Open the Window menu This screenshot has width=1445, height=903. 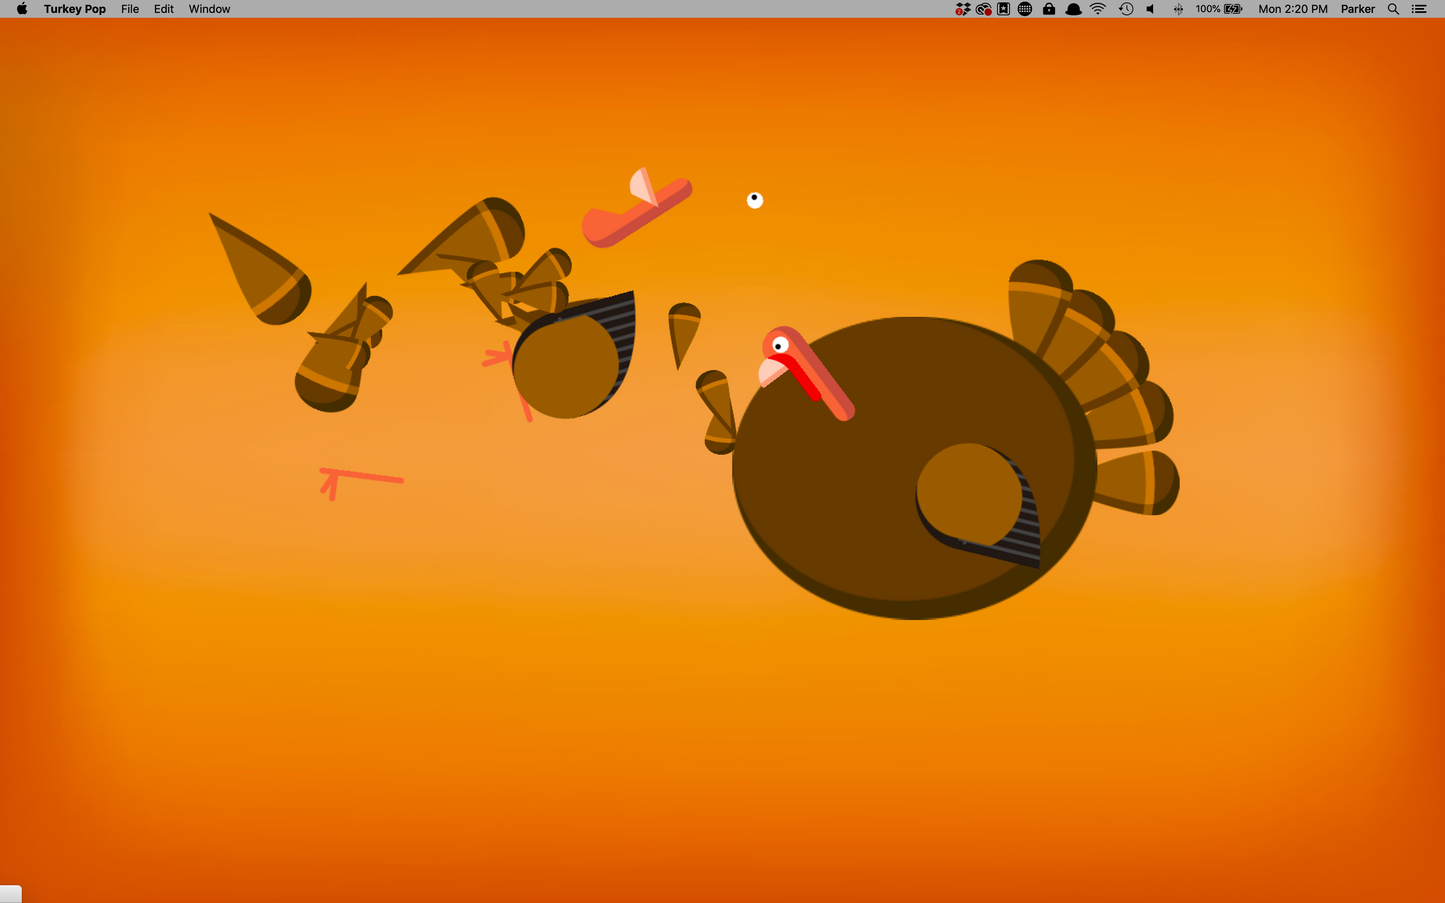coord(209,9)
